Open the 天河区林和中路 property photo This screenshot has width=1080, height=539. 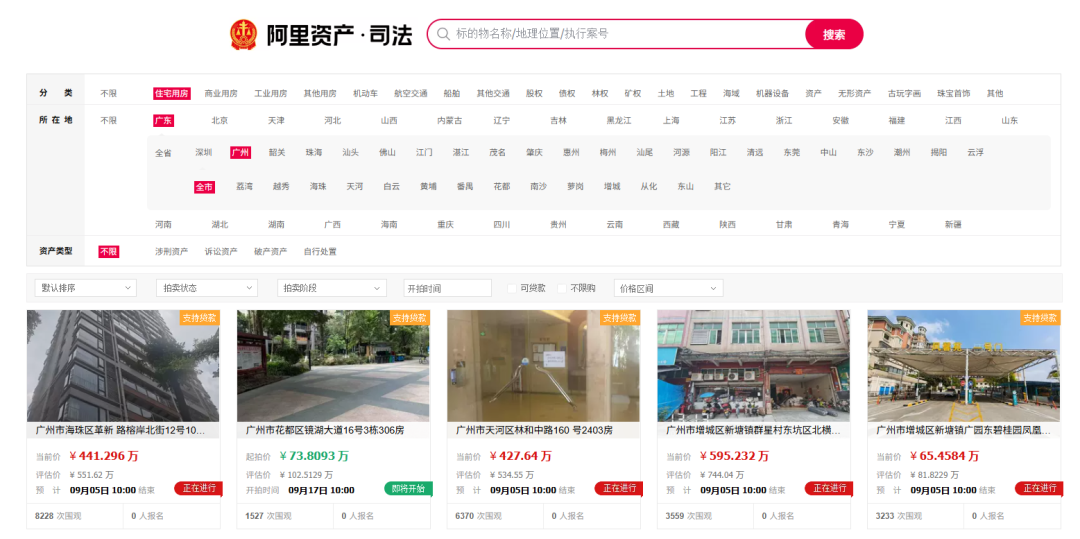point(543,366)
